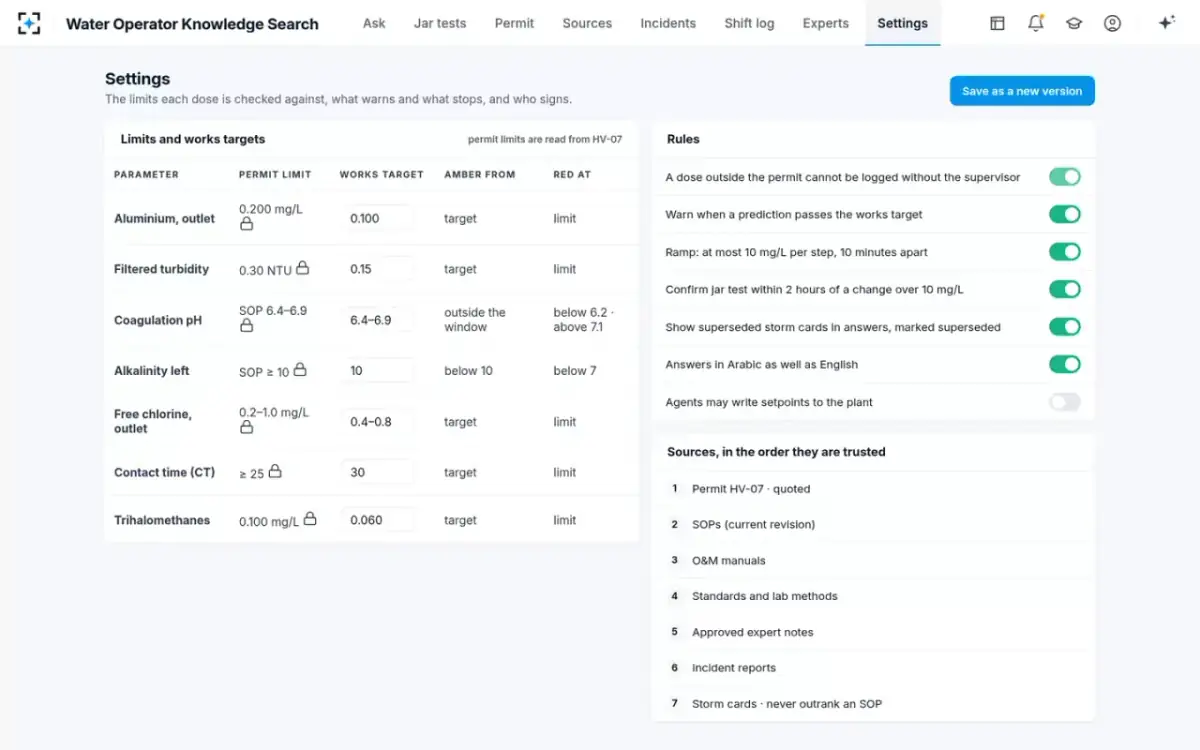The height and width of the screenshot is (750, 1200).
Task: Click lock icon beside ≥ 25 contact time
Action: point(274,471)
